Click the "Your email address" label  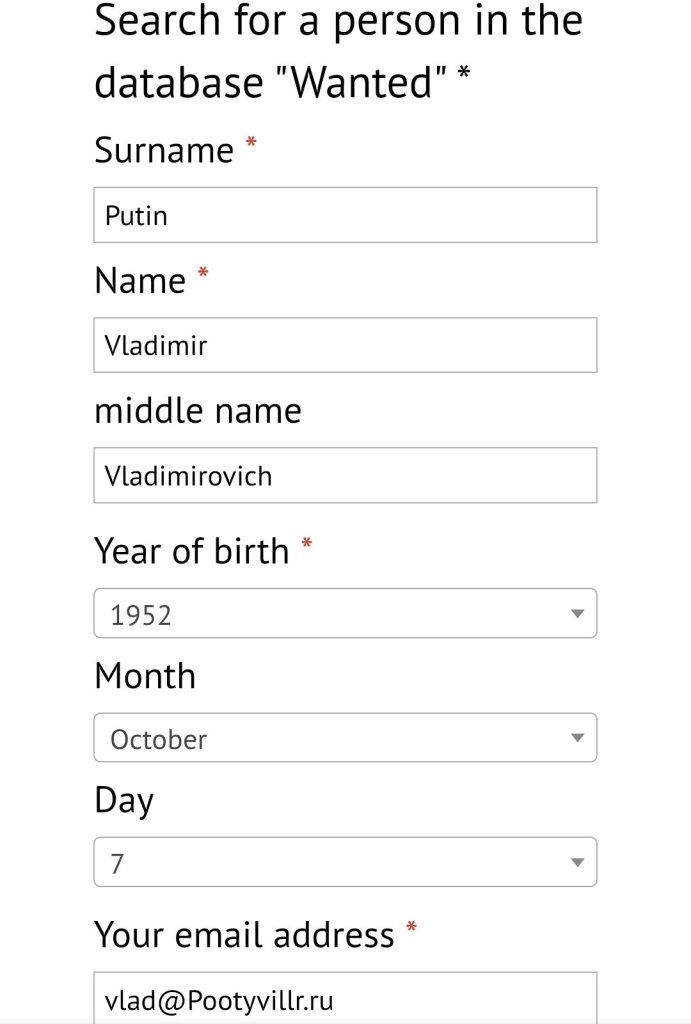point(245,935)
